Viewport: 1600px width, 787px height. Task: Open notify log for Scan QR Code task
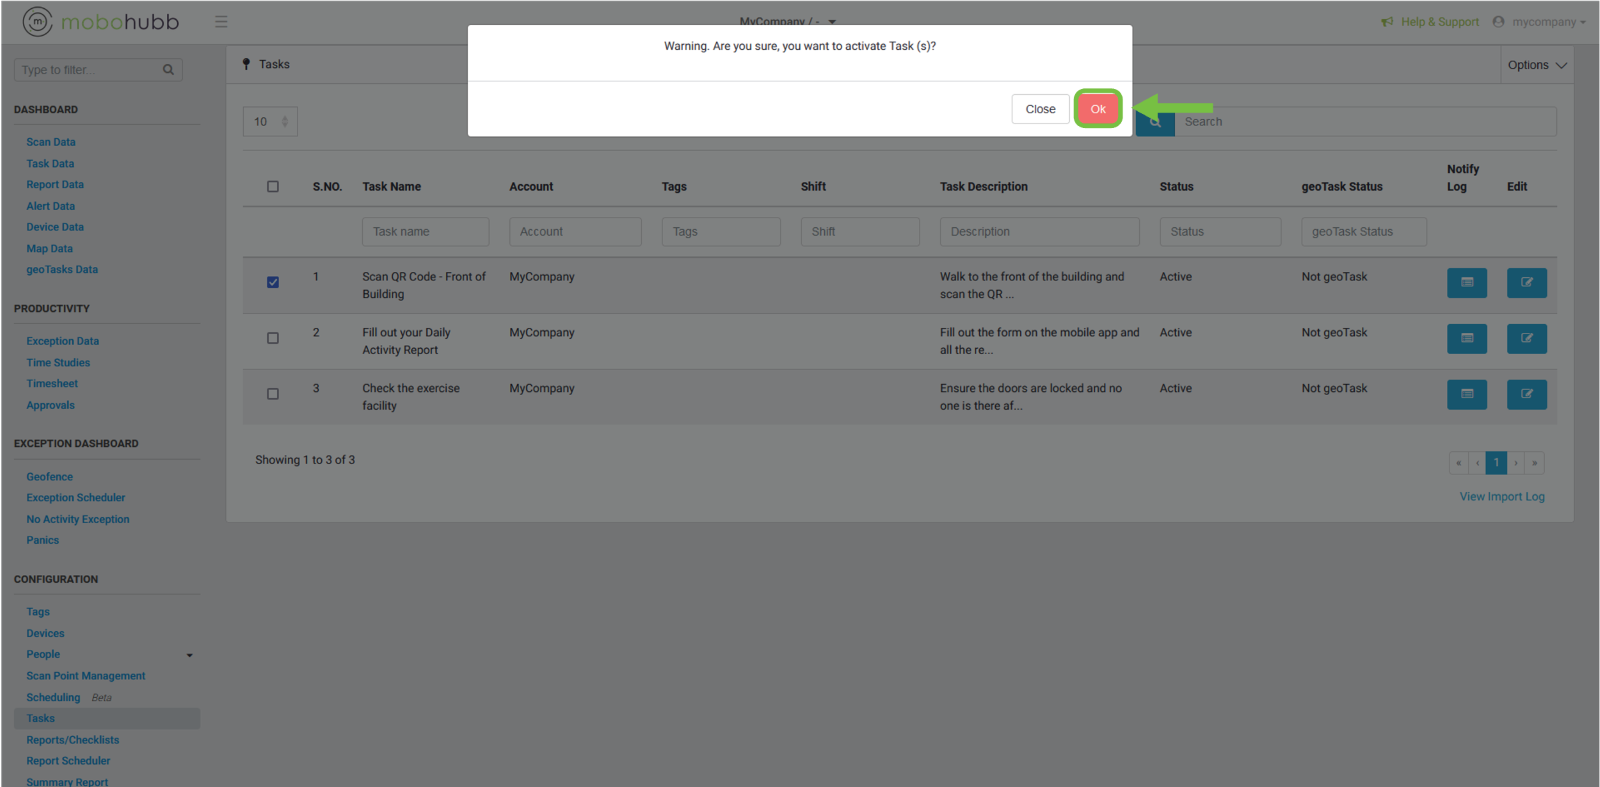pos(1466,283)
